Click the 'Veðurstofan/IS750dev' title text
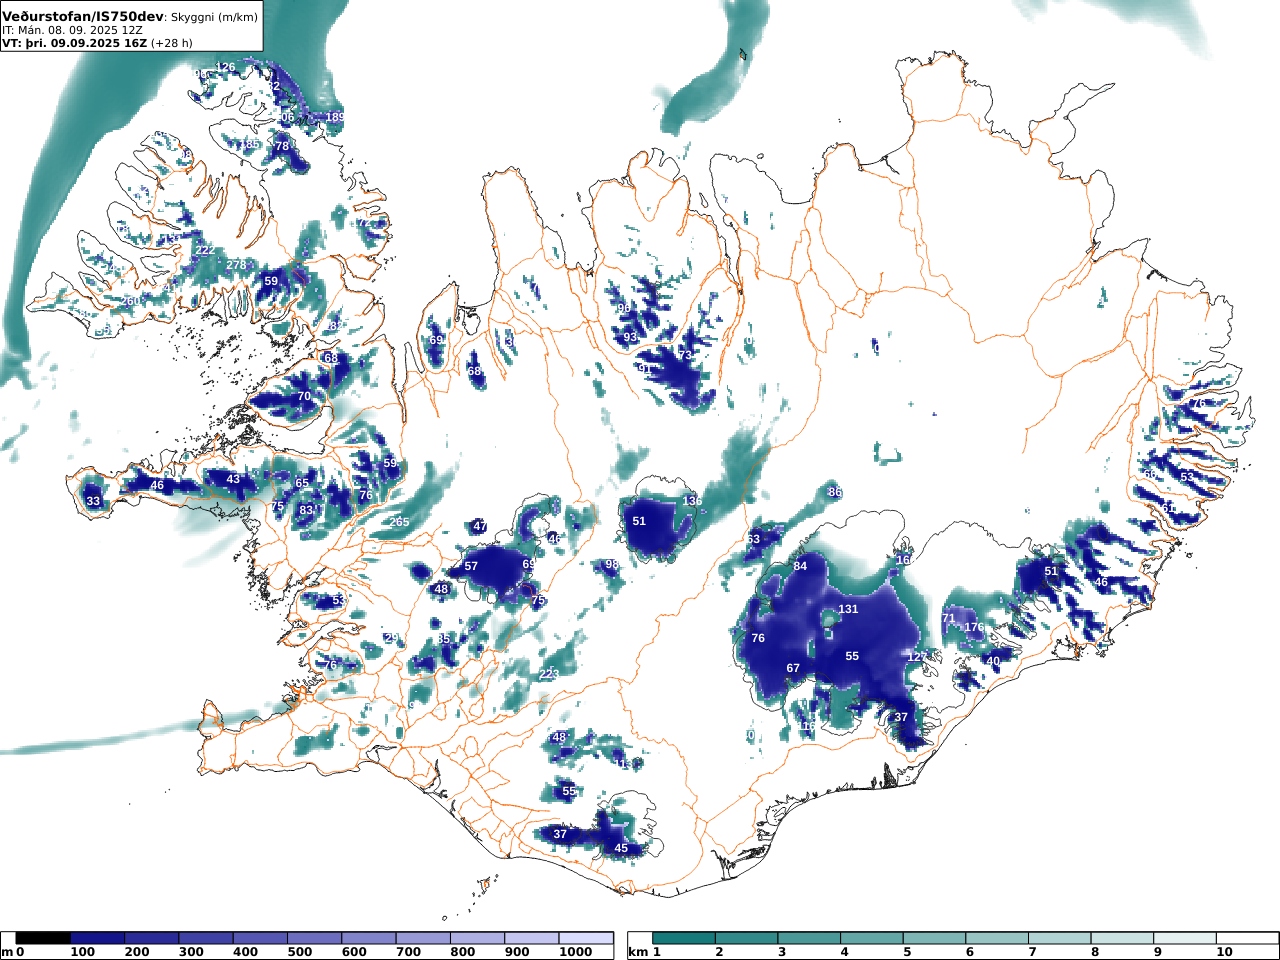Image resolution: width=1280 pixels, height=960 pixels. tap(82, 17)
